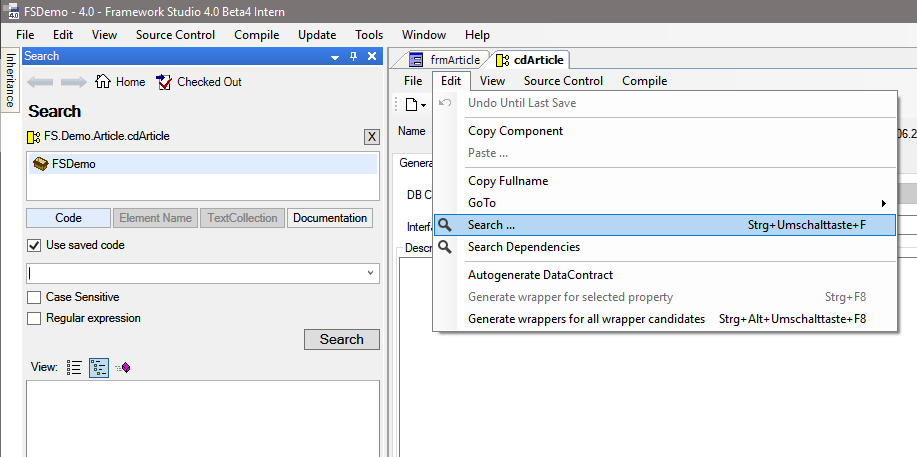917x457 pixels.
Task: Open the document View menu
Action: [492, 81]
